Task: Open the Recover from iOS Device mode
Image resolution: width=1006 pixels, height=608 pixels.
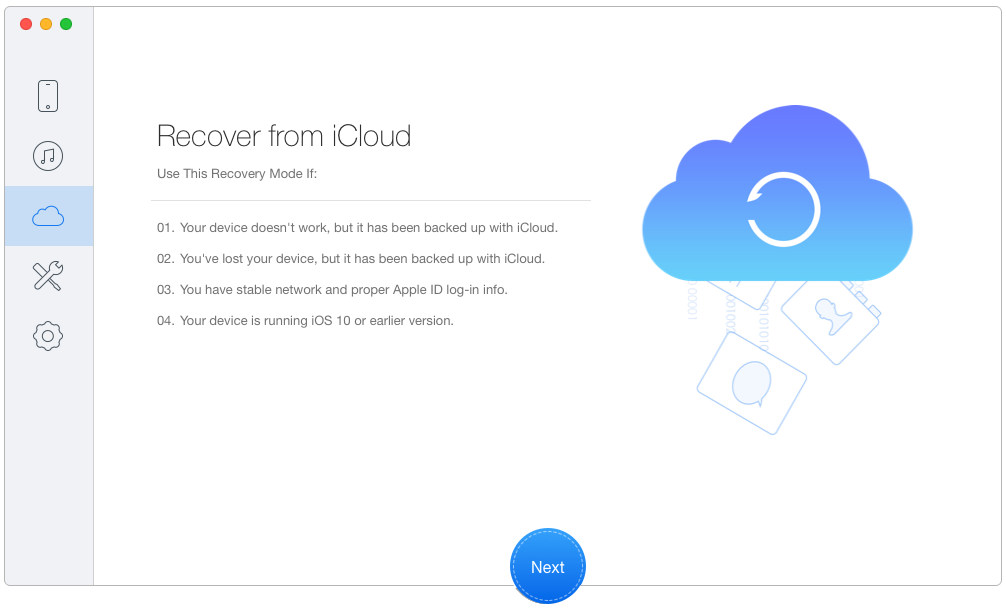Action: pos(48,96)
